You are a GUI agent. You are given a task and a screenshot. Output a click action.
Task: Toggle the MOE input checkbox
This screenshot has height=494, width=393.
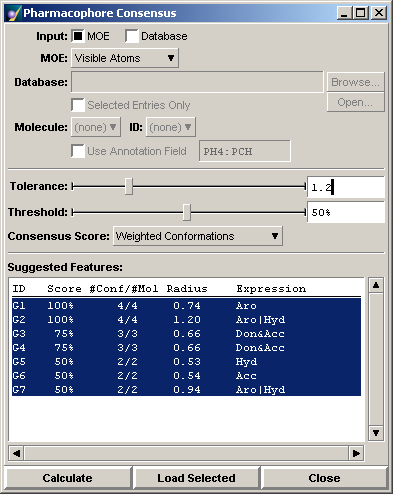(x=78, y=36)
